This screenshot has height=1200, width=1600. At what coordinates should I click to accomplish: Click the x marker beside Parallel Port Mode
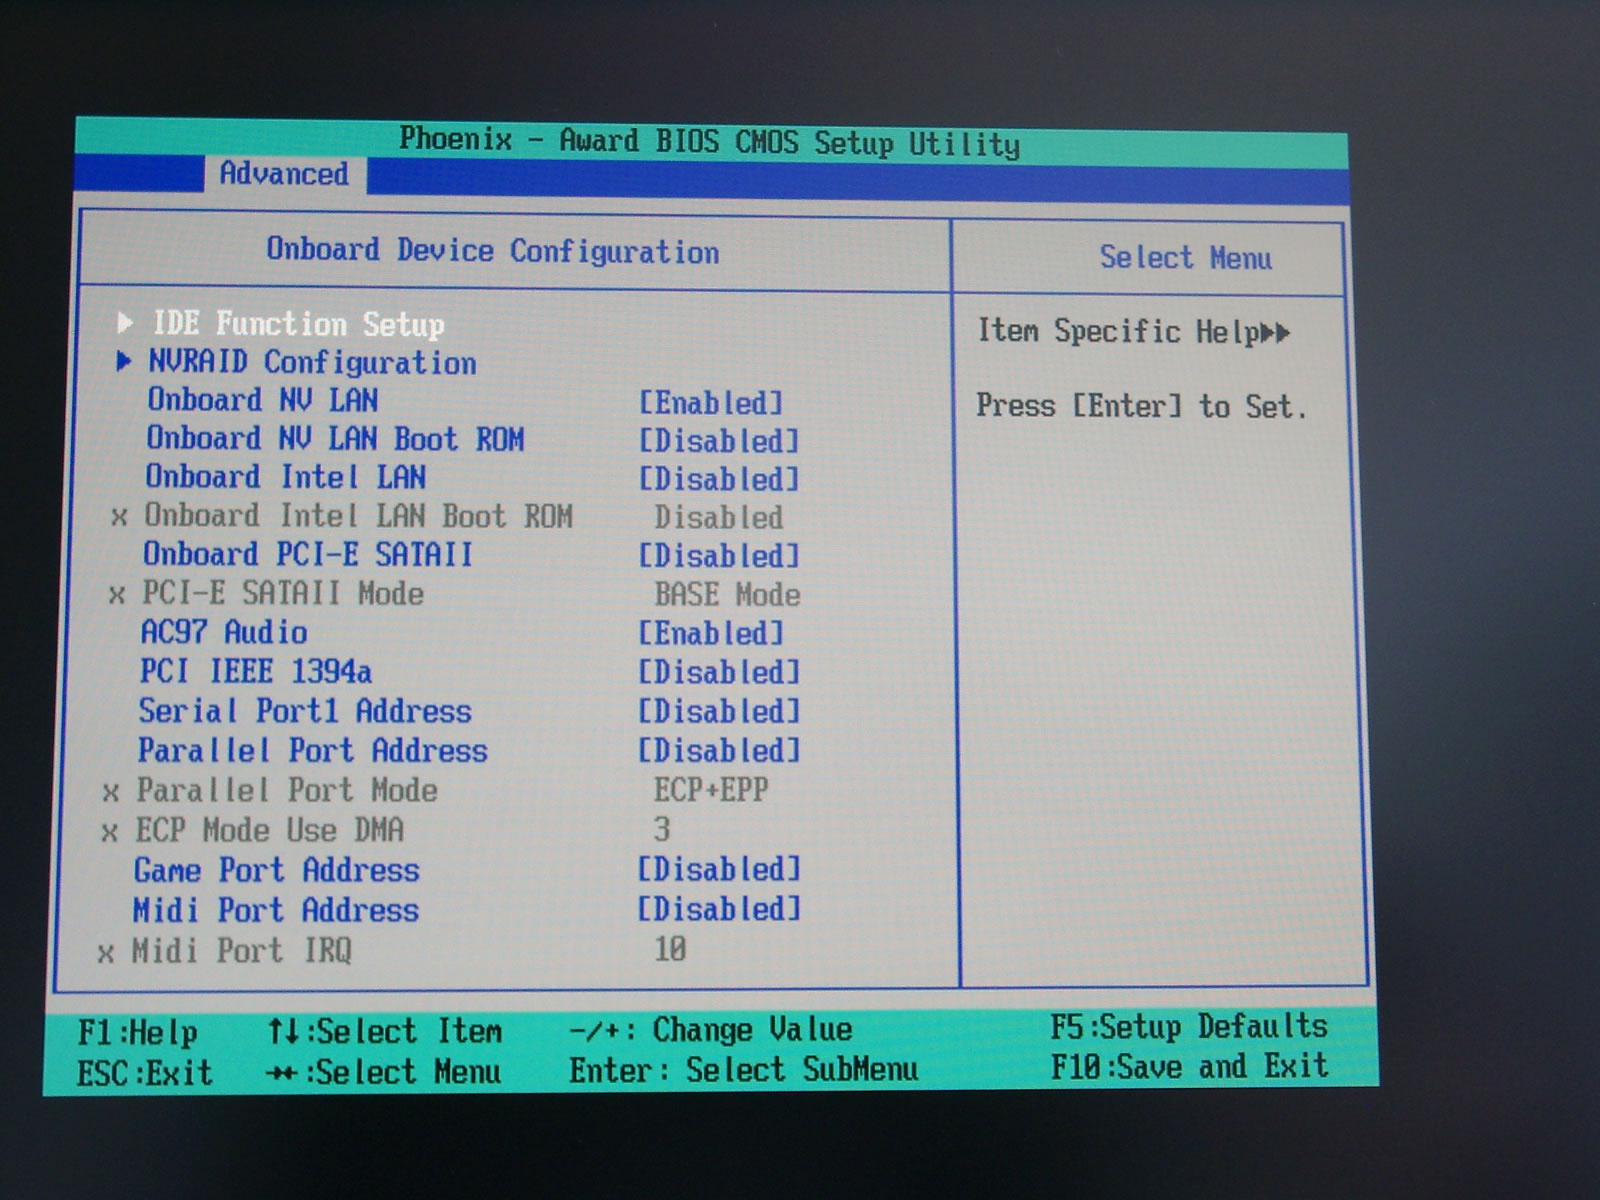point(111,793)
